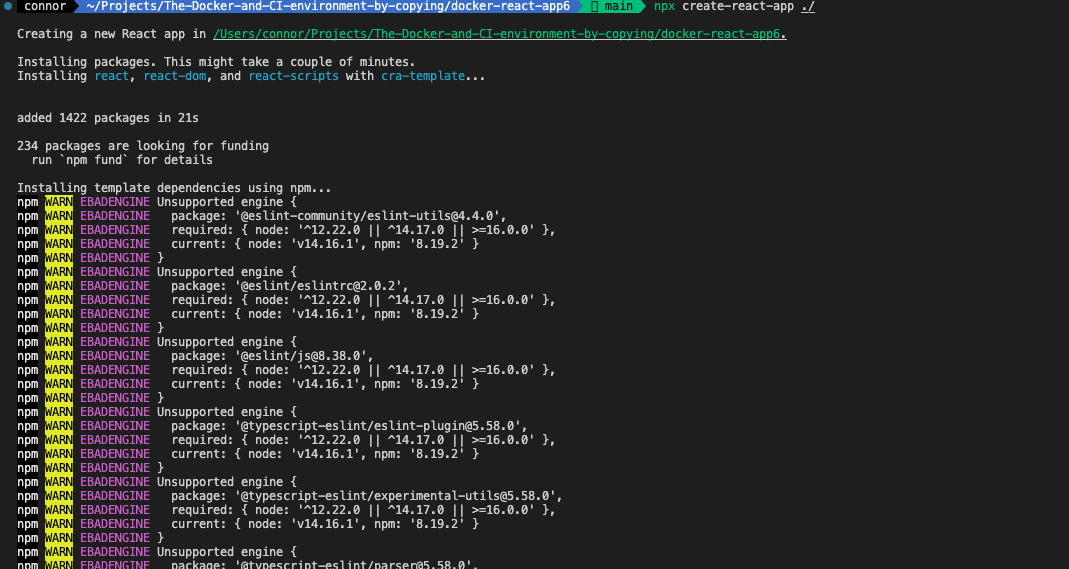Screen dimensions: 1069x569
Task: Click the cyan 'react-dom' package name
Action: [x=175, y=76]
